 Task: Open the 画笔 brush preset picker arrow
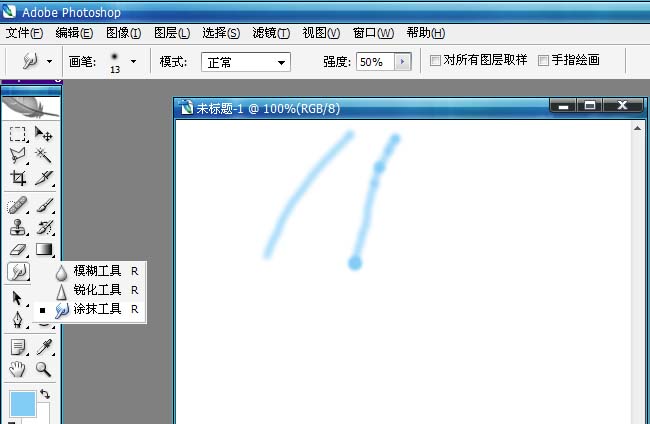133,61
